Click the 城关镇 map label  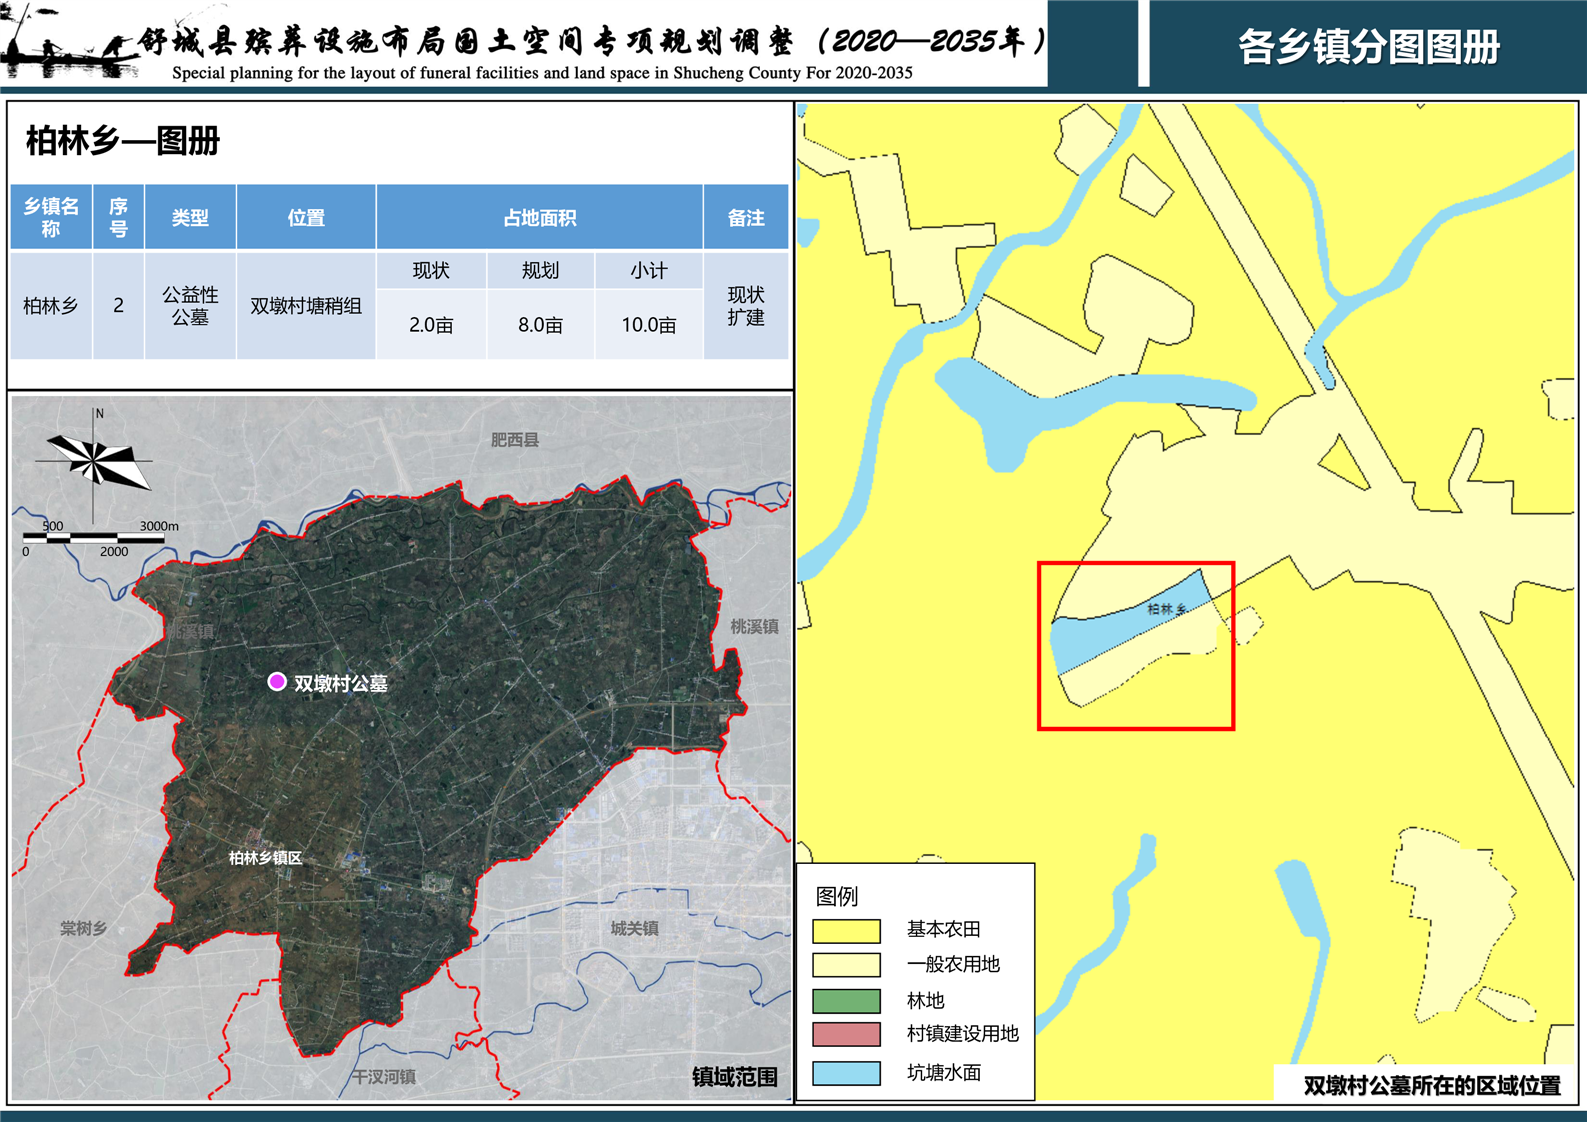635,929
